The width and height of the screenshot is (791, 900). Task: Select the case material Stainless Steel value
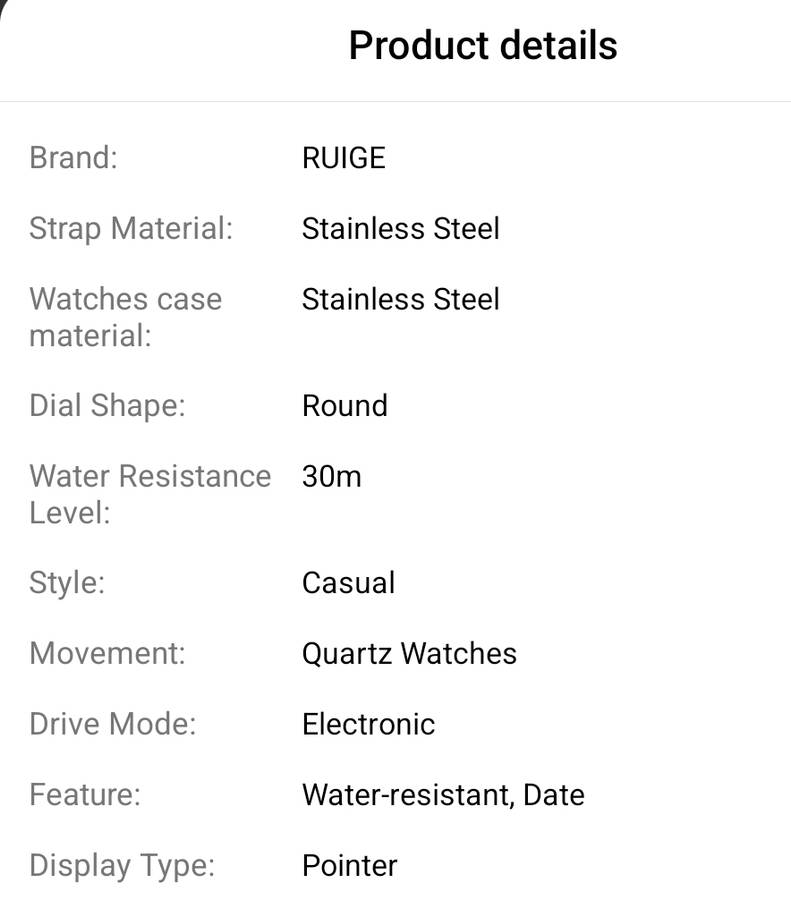(x=400, y=299)
